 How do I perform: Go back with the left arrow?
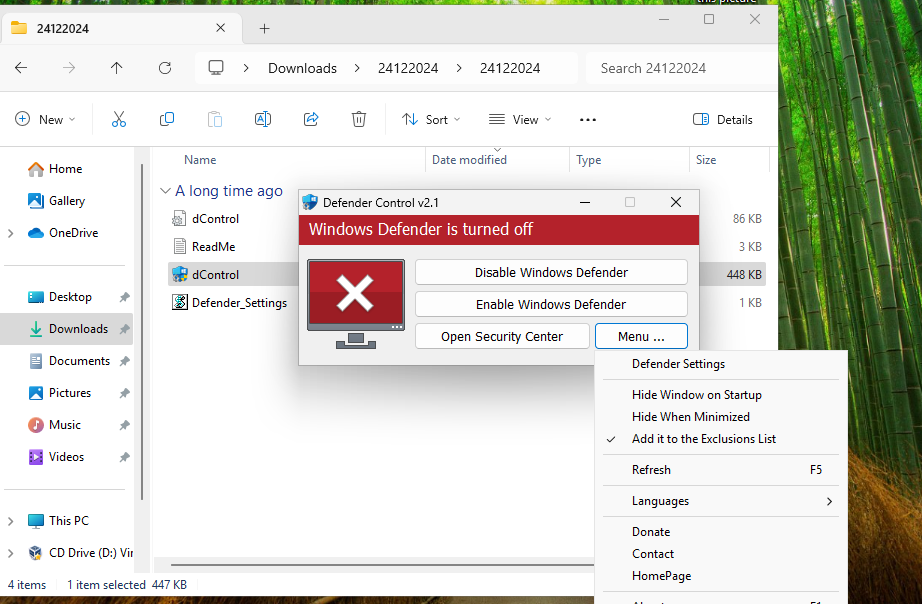pos(21,68)
